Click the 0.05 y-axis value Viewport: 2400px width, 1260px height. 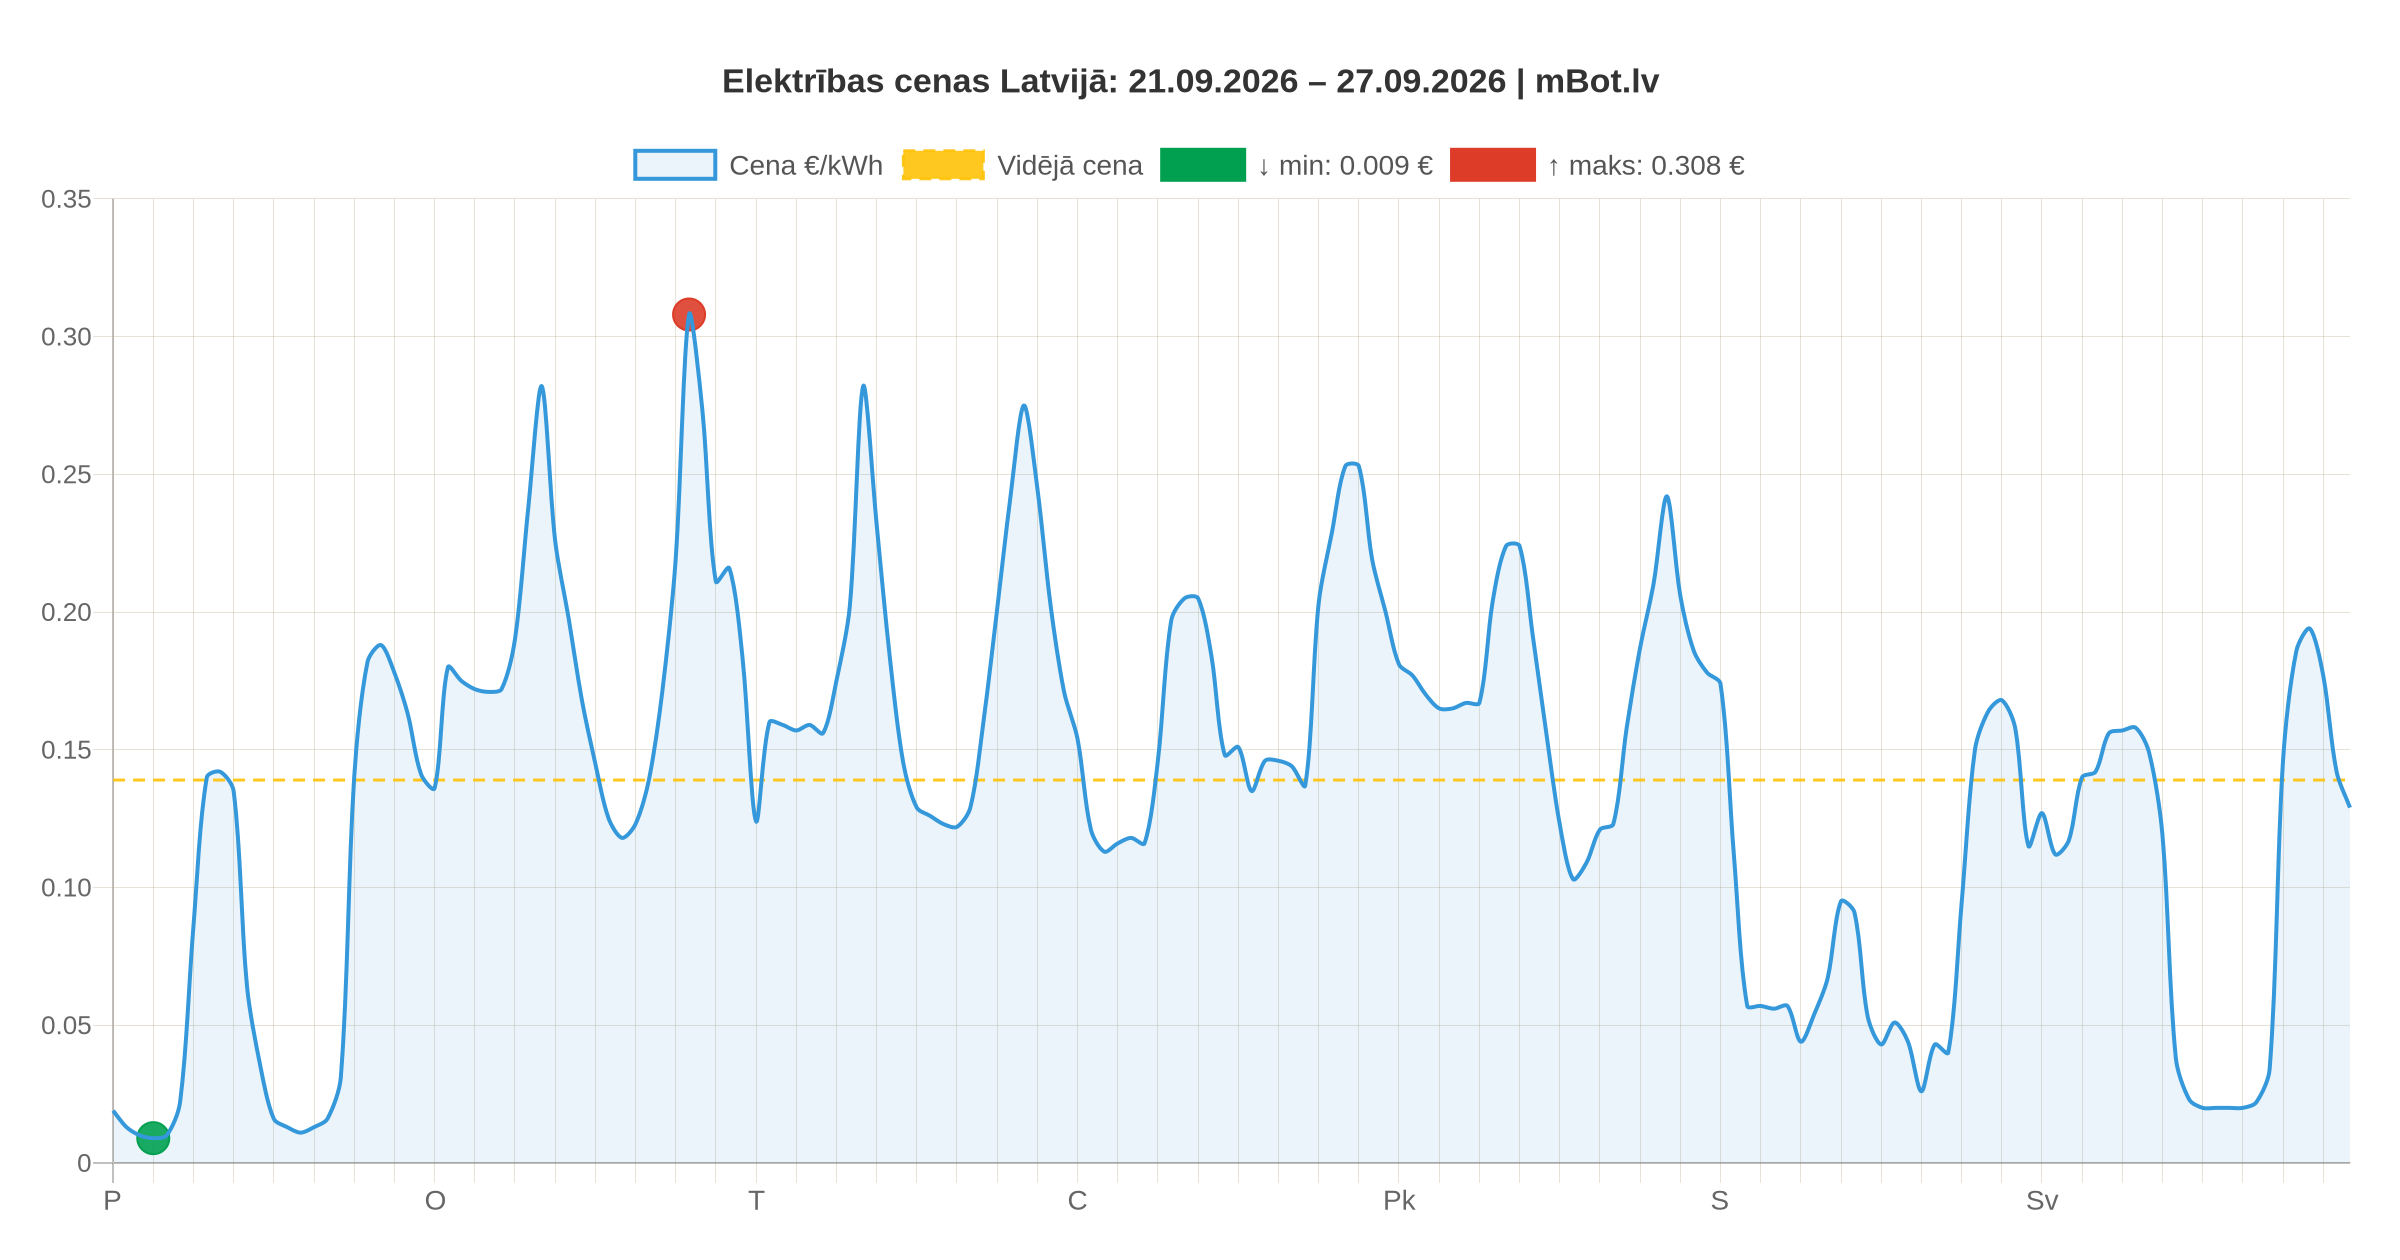pos(66,1025)
